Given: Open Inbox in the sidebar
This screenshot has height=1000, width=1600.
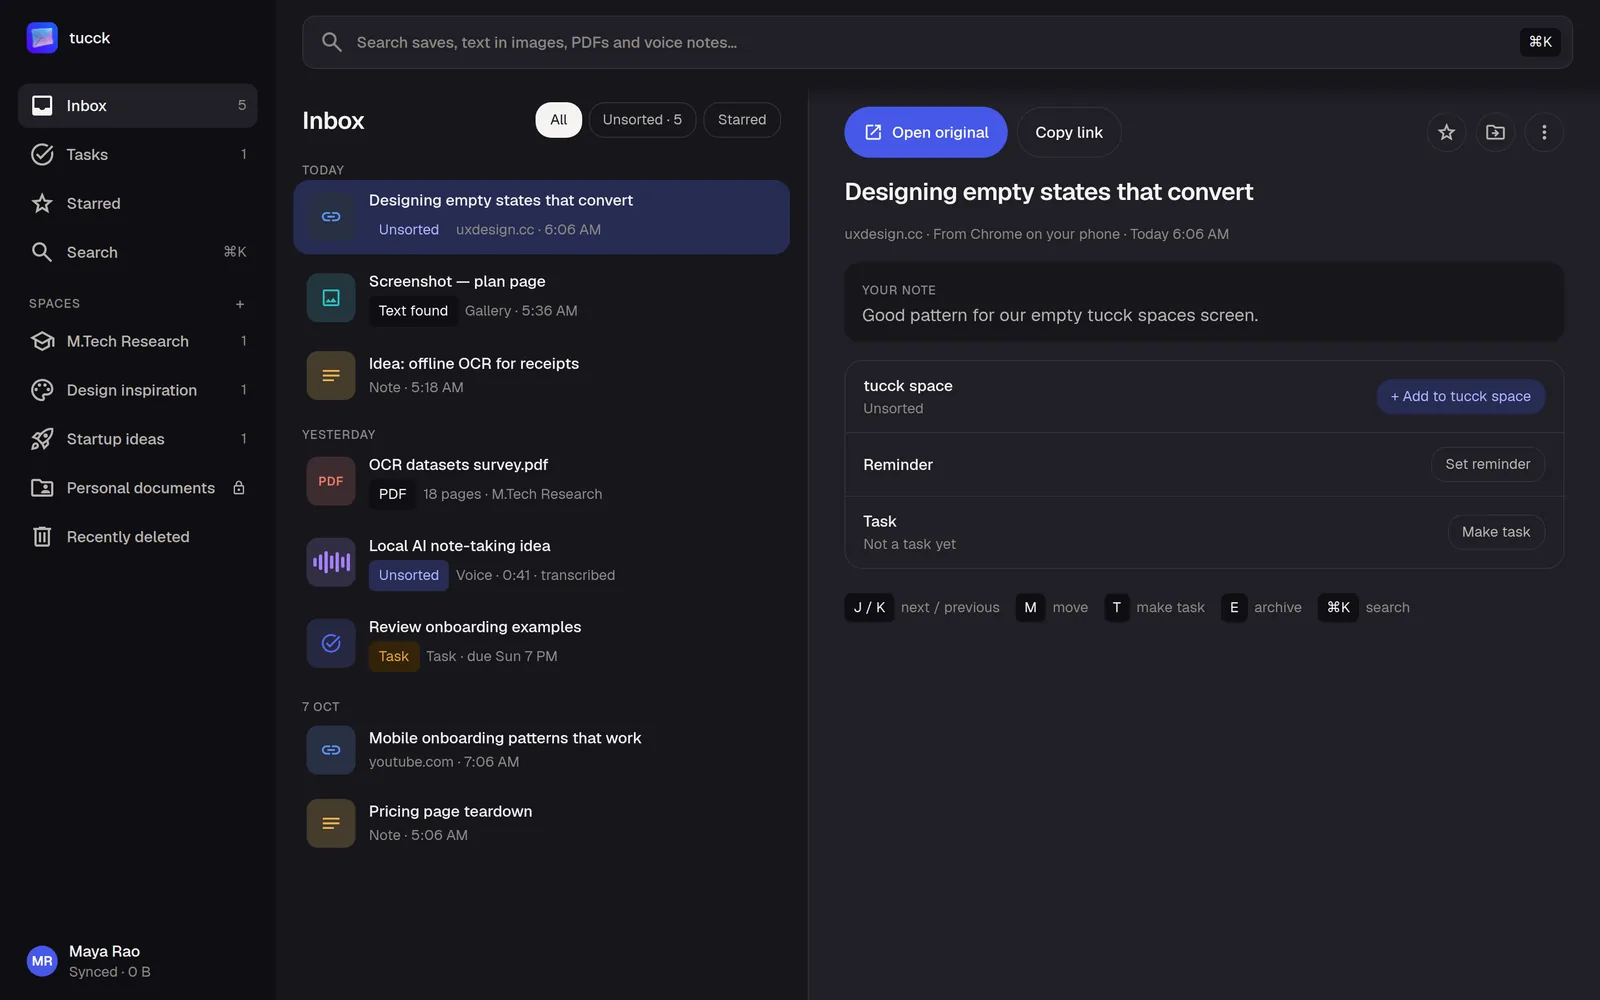Looking at the screenshot, I should [x=138, y=106].
